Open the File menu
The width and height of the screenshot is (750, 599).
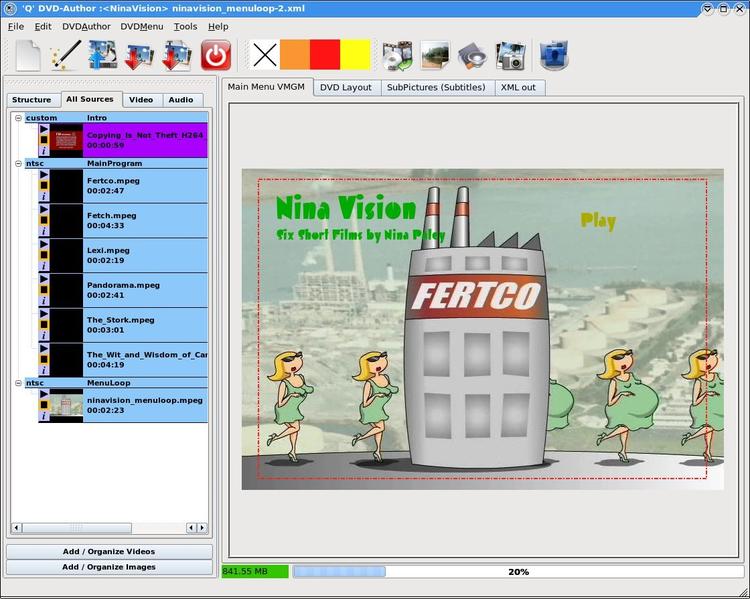click(16, 27)
